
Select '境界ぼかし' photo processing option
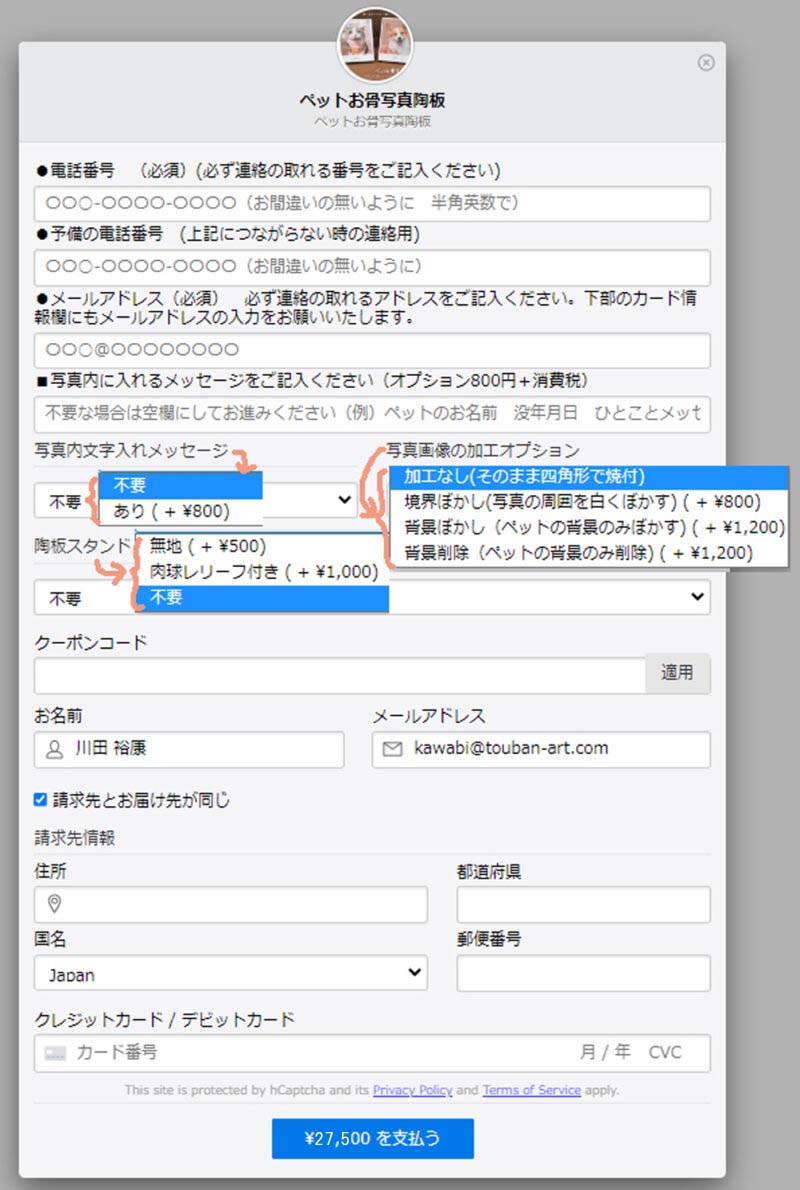[x=582, y=501]
